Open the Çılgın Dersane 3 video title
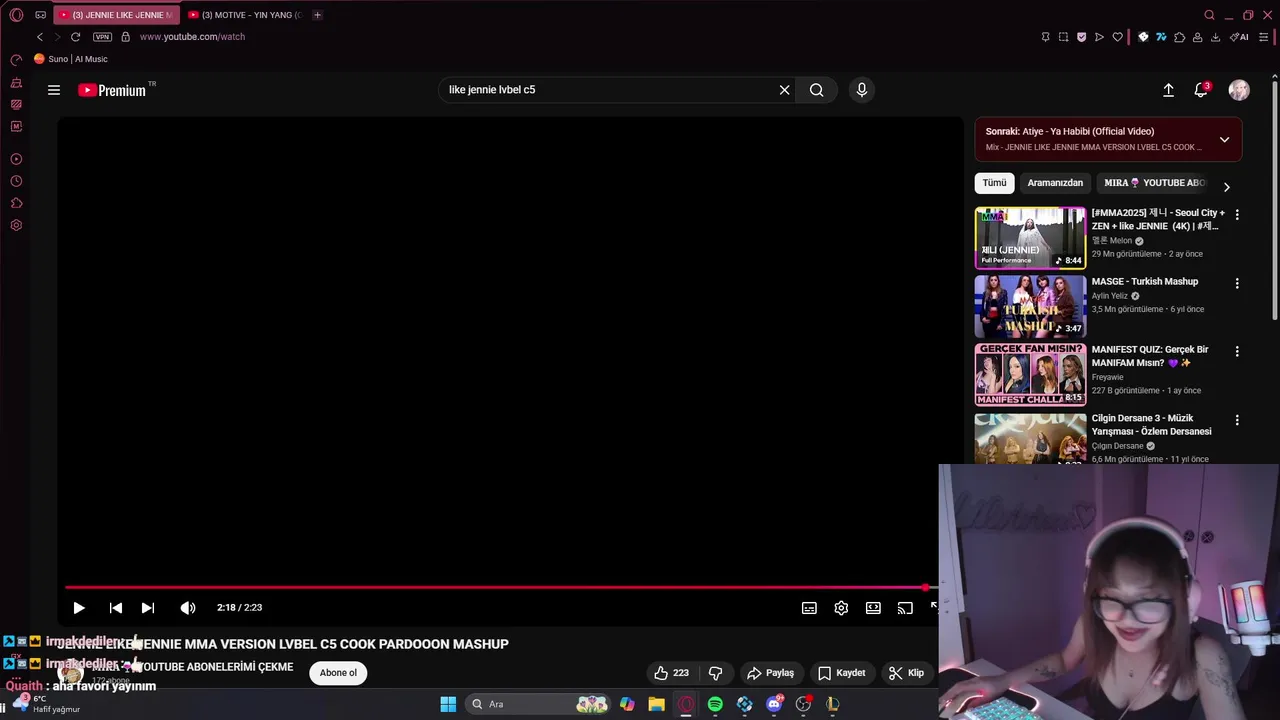Image resolution: width=1280 pixels, height=720 pixels. [1151, 425]
